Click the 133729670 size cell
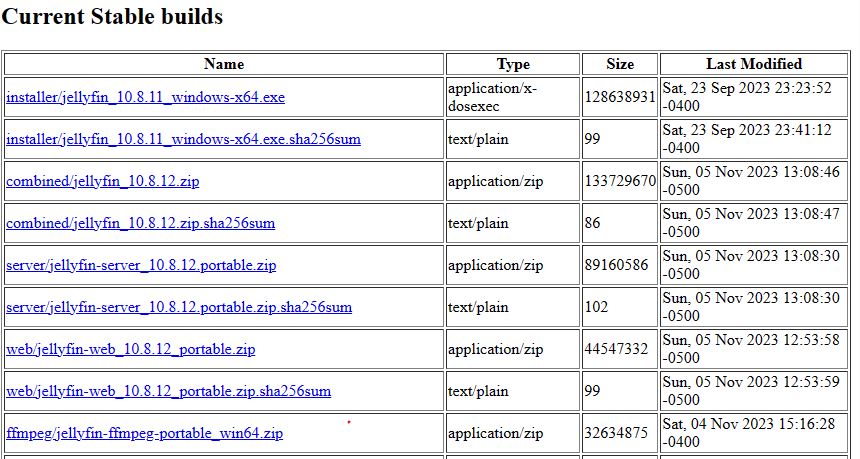Viewport: 860px width, 459px height. (620, 182)
